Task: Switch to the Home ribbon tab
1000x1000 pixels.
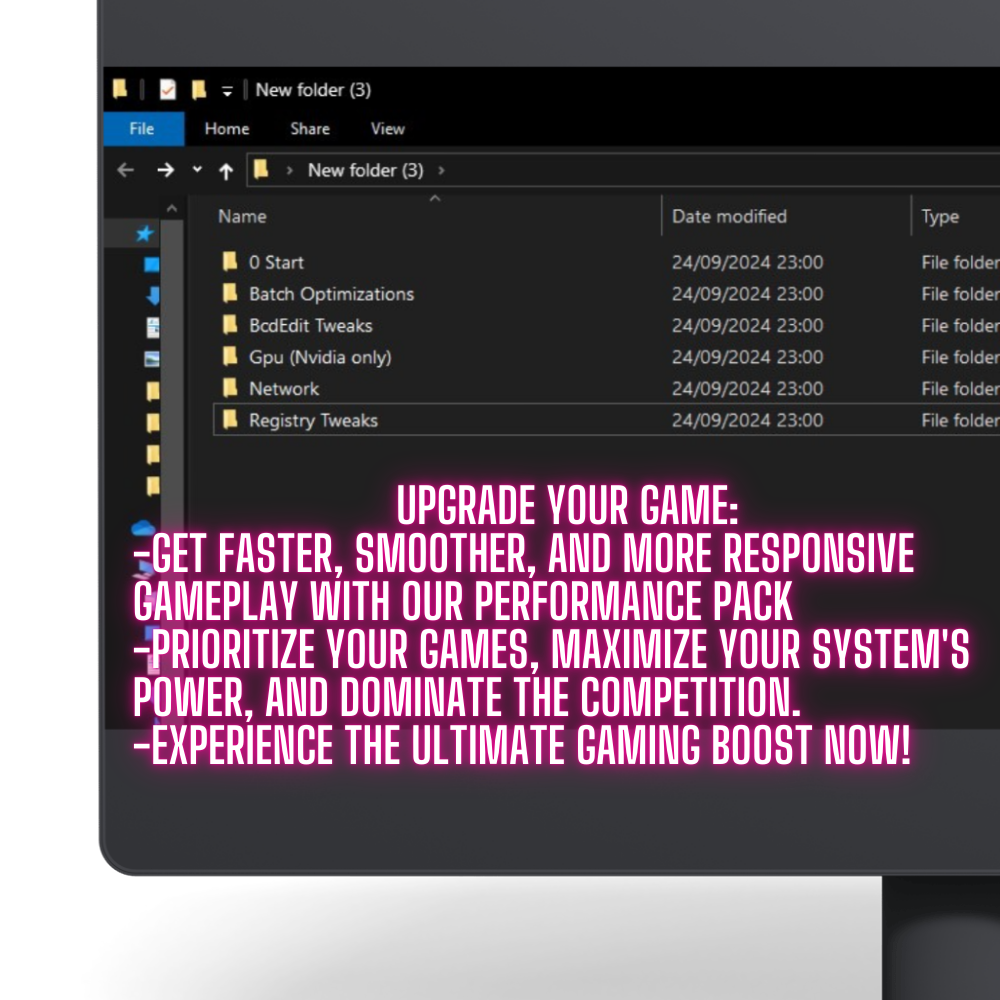Action: point(227,129)
